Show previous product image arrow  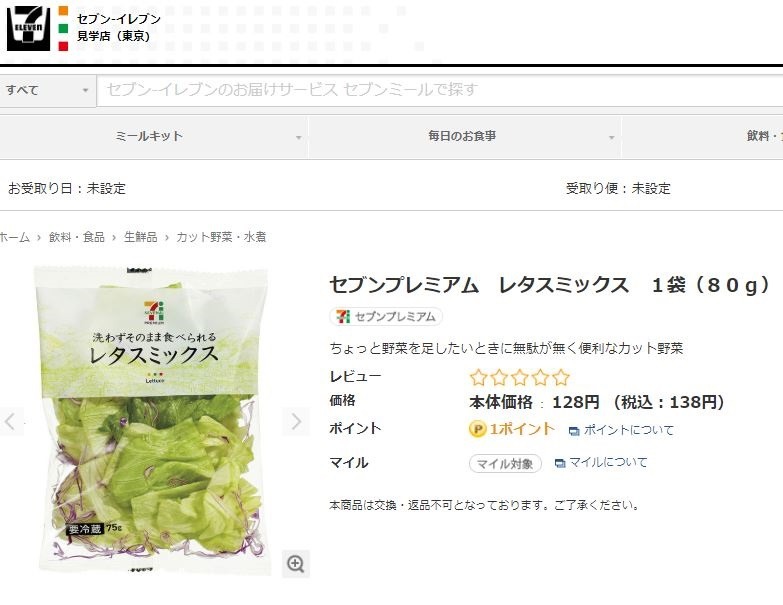[10, 422]
